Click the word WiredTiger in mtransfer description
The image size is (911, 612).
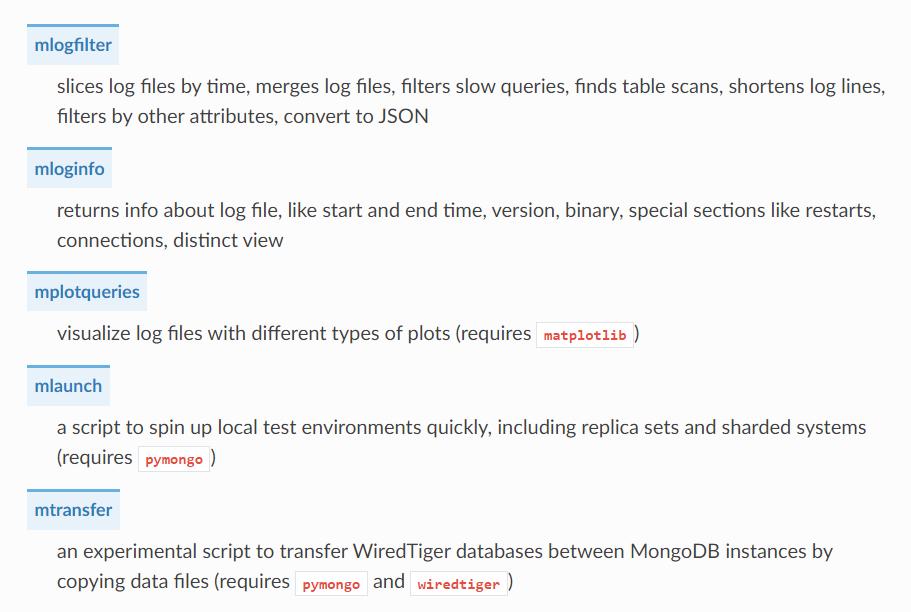coord(401,551)
